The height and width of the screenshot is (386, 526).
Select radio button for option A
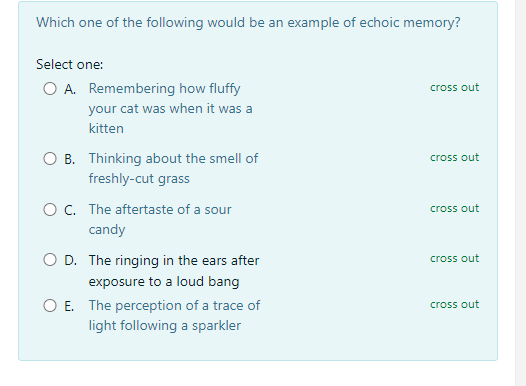pos(50,89)
